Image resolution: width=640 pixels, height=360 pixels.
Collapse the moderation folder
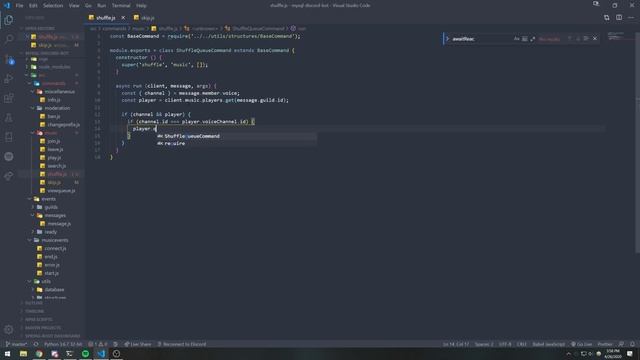53,108
